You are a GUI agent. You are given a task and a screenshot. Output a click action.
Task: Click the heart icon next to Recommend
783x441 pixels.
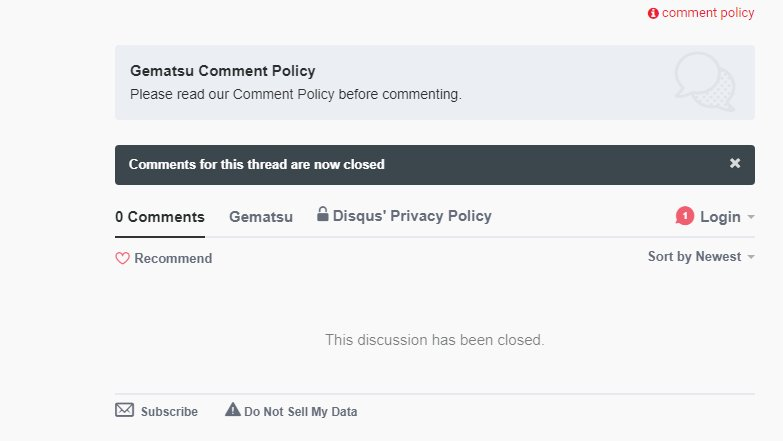[x=123, y=258]
